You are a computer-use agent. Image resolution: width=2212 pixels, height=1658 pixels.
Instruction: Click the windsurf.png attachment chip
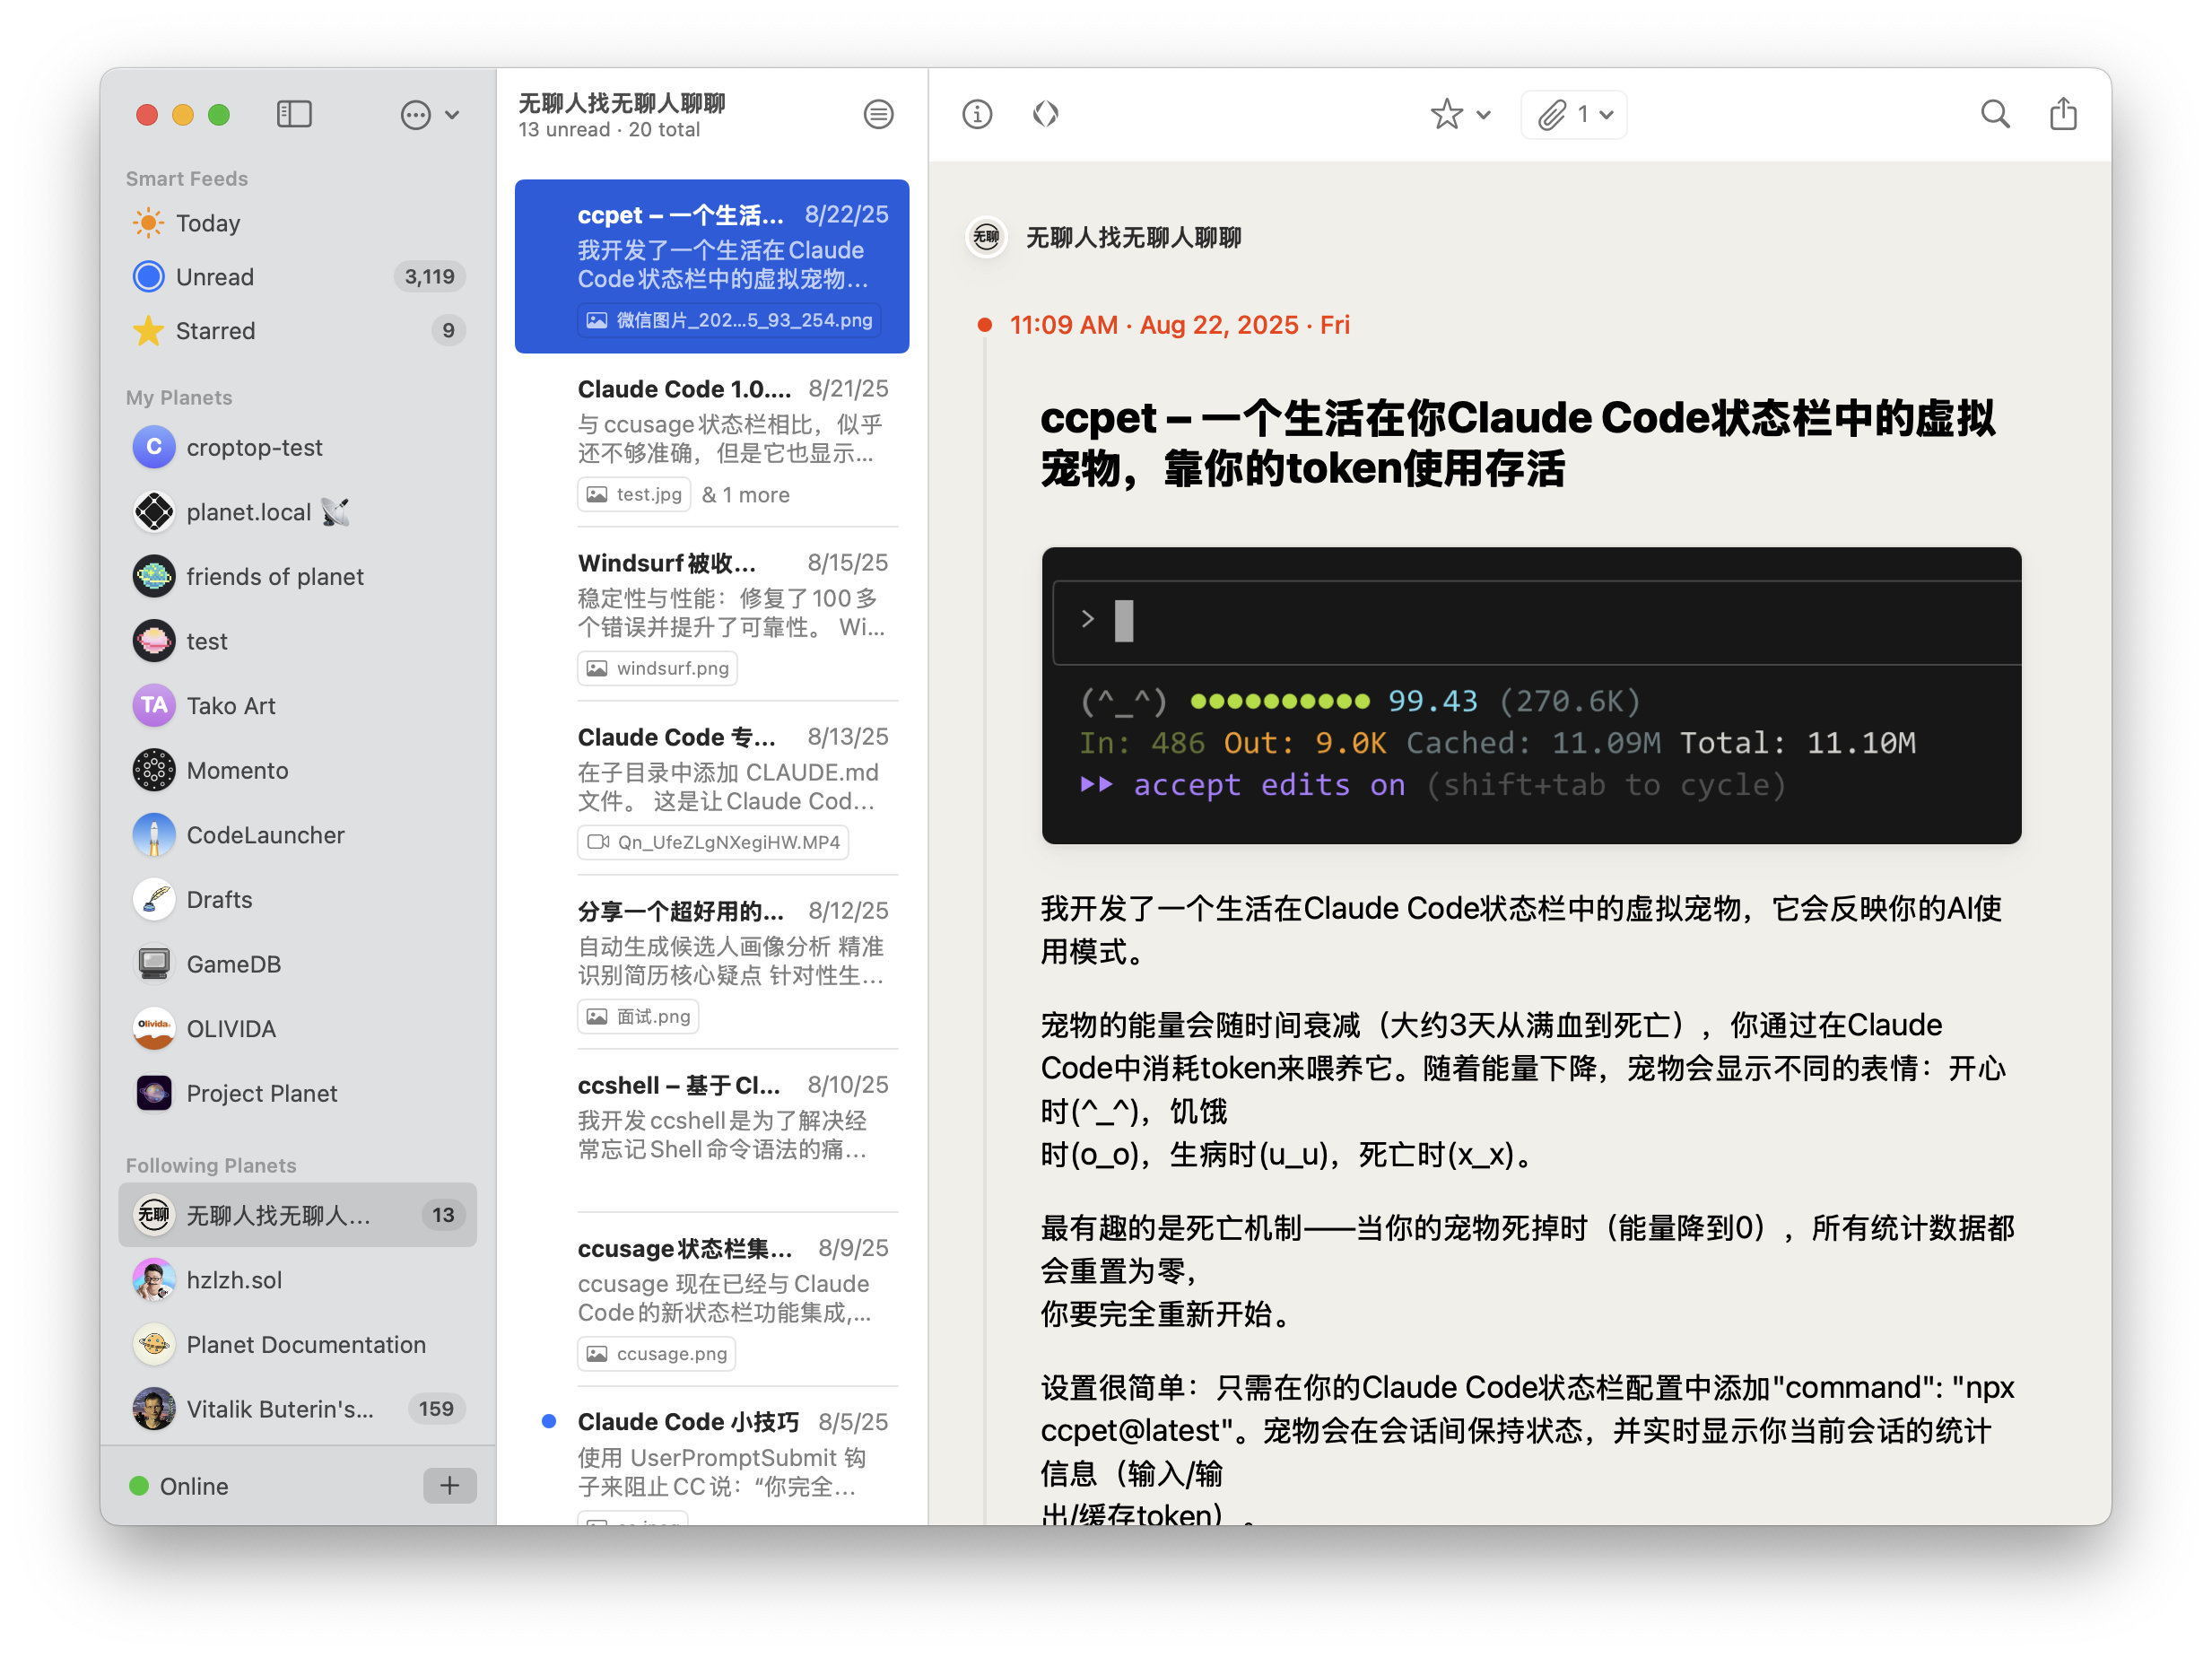pos(658,668)
